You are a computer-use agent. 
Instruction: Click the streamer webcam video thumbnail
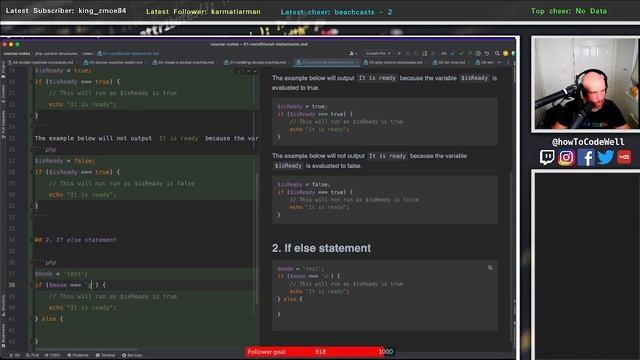click(x=586, y=84)
